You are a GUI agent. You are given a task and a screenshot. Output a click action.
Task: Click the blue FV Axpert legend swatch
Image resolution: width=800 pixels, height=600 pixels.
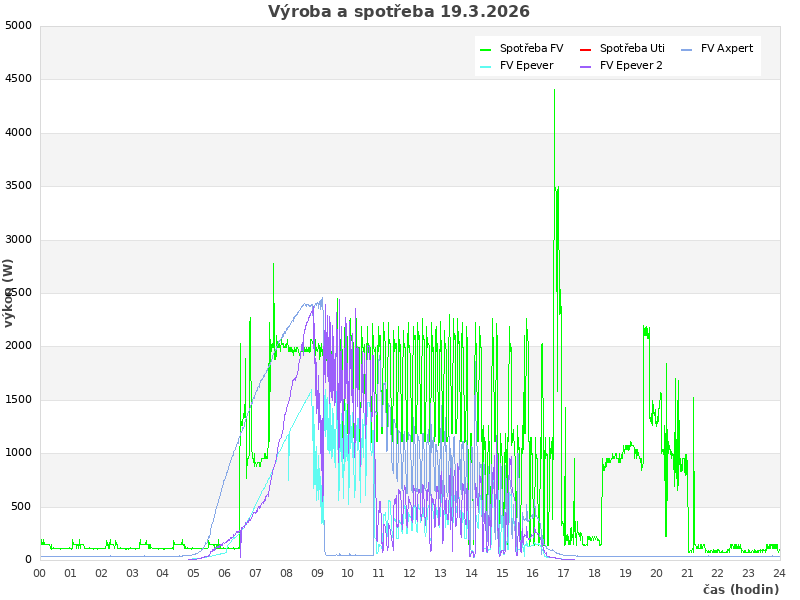click(x=687, y=49)
